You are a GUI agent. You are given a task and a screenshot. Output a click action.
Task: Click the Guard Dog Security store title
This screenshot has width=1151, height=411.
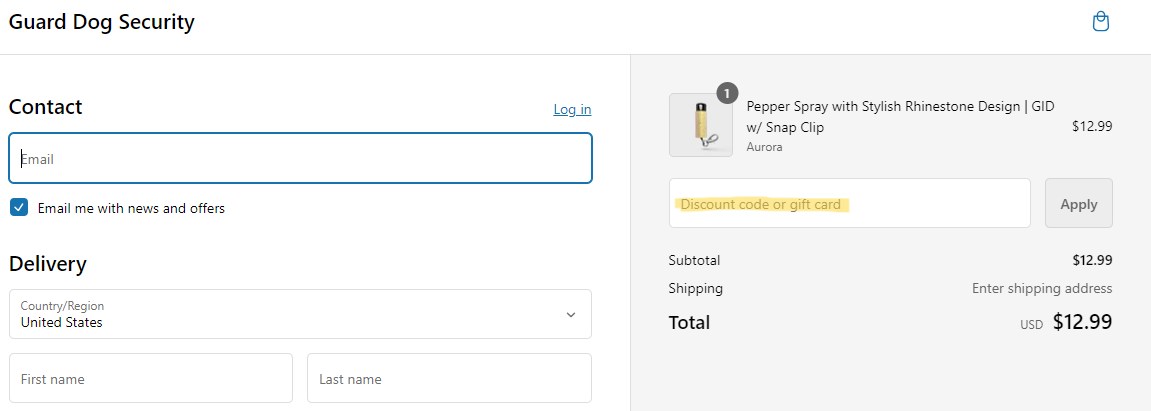(101, 22)
